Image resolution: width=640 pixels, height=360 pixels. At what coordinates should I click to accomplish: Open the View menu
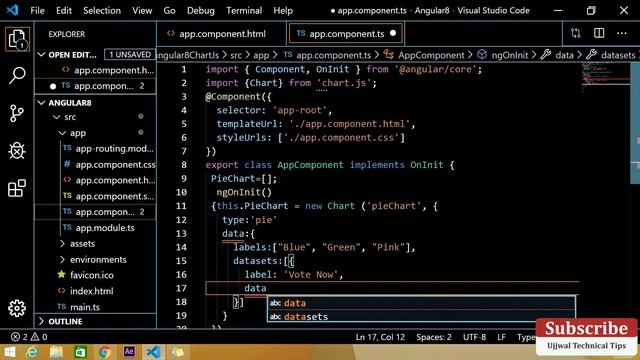(142, 11)
